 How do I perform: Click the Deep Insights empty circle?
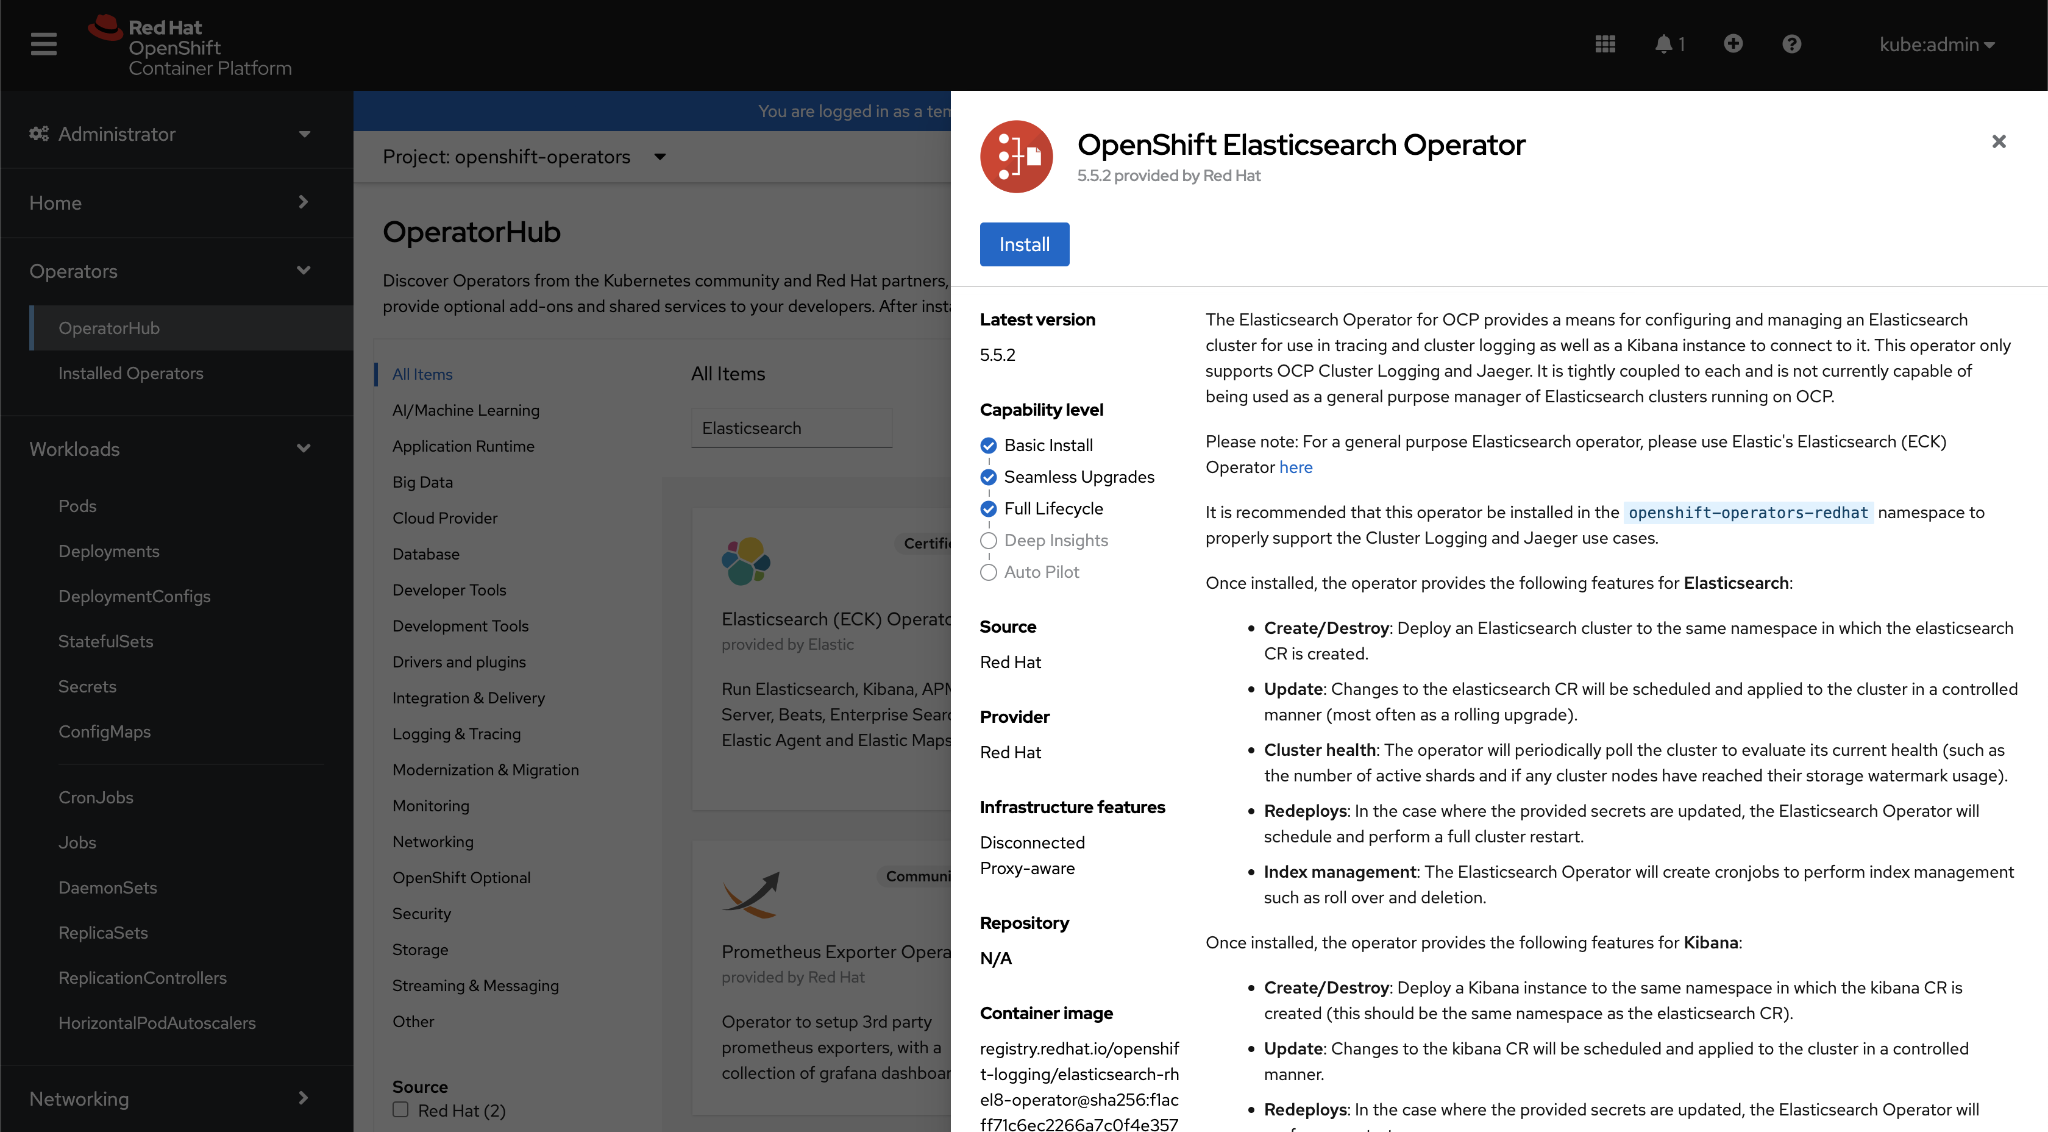tap(988, 541)
